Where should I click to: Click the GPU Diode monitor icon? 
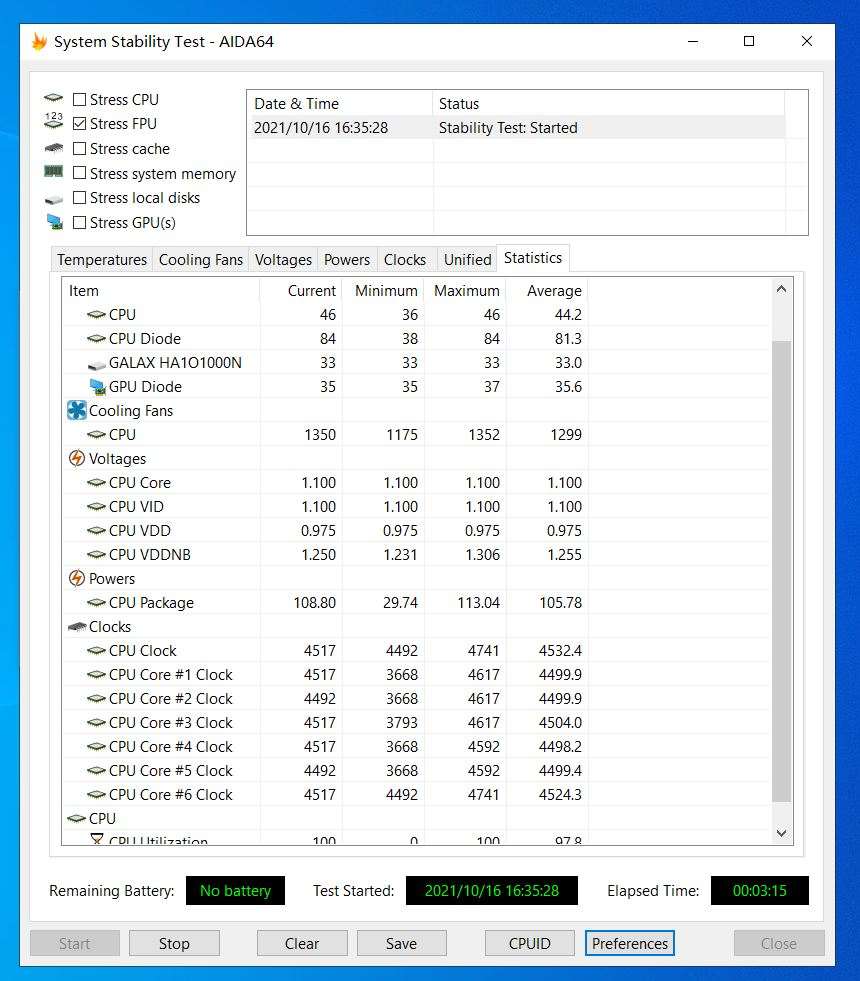pyautogui.click(x=98, y=387)
